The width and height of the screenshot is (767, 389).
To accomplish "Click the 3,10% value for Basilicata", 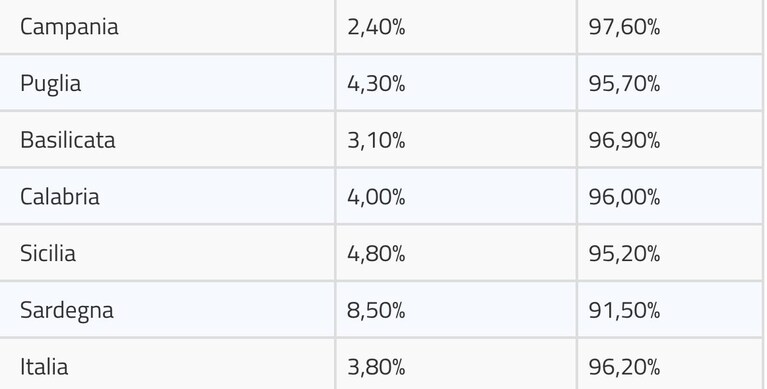I will (376, 140).
